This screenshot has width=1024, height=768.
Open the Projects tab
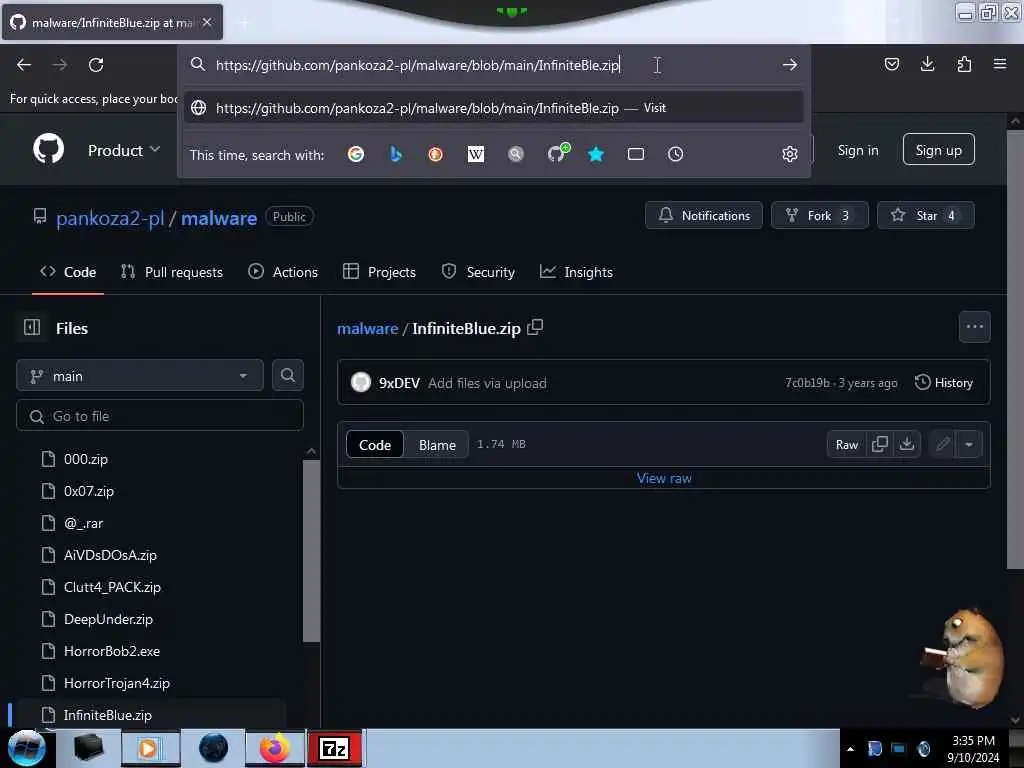pos(379,272)
